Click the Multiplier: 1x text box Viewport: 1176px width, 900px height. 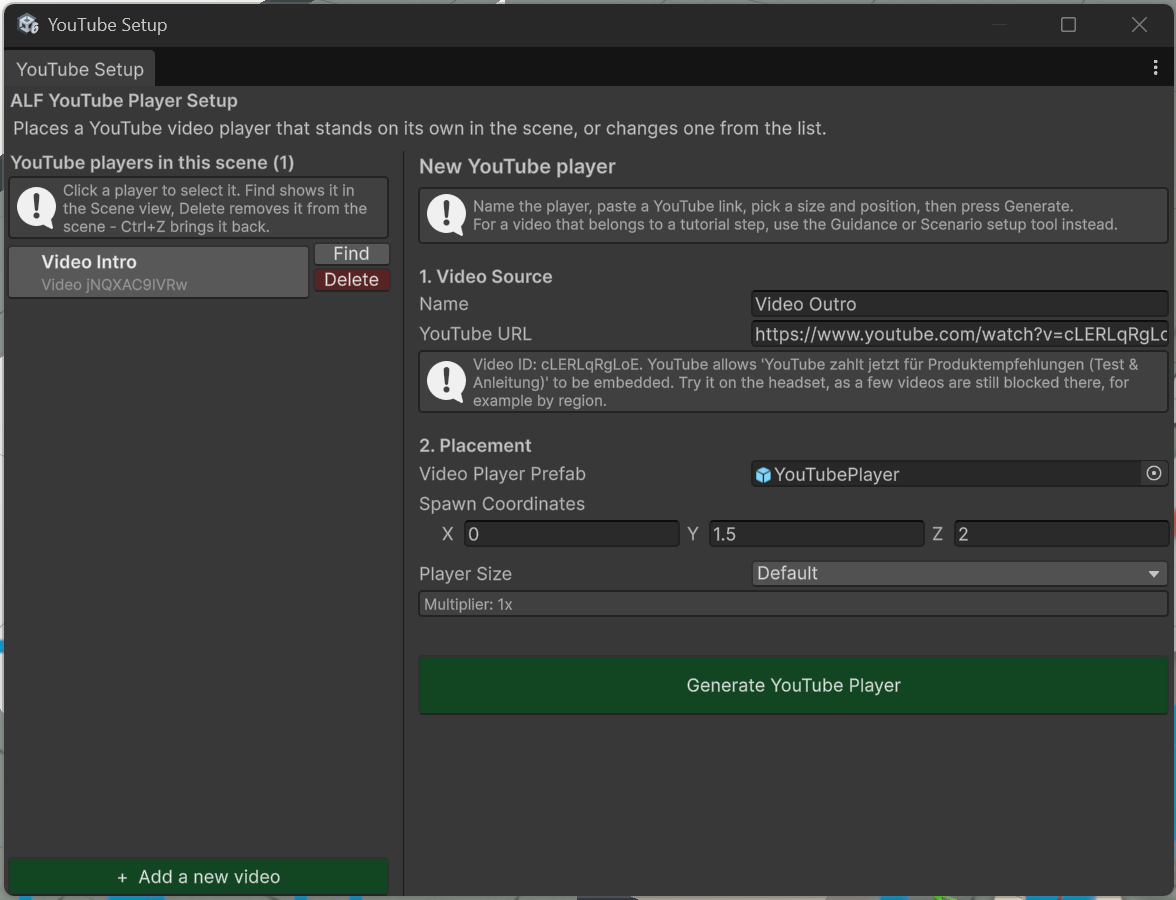point(793,604)
